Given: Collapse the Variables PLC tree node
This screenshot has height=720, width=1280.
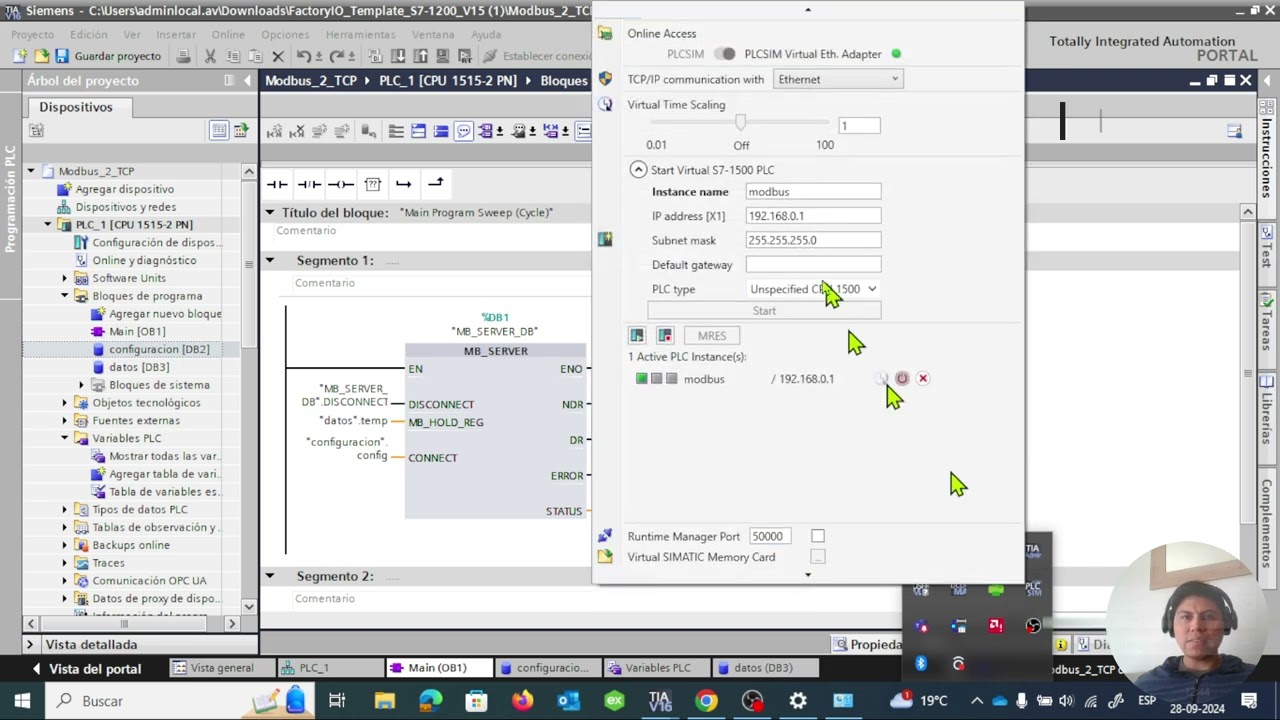Looking at the screenshot, I should (x=65, y=438).
